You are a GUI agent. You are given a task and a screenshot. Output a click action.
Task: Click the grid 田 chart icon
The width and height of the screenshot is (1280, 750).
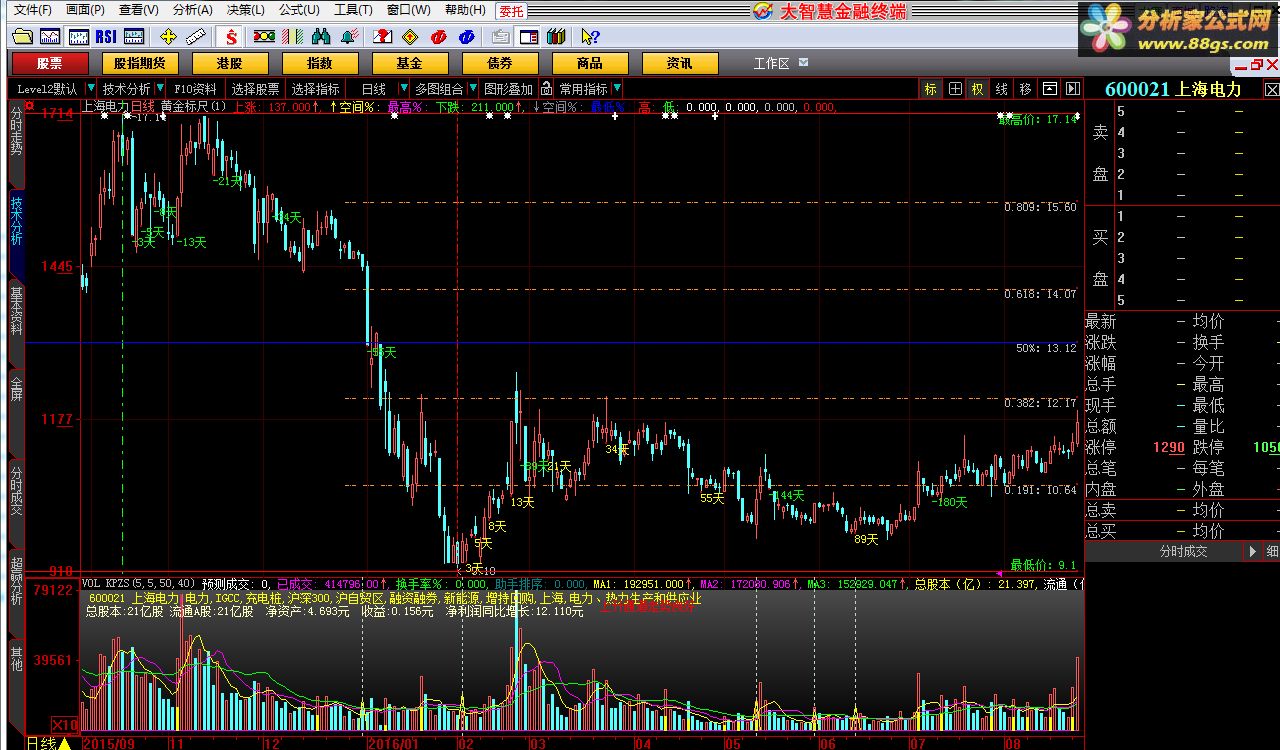(x=955, y=89)
